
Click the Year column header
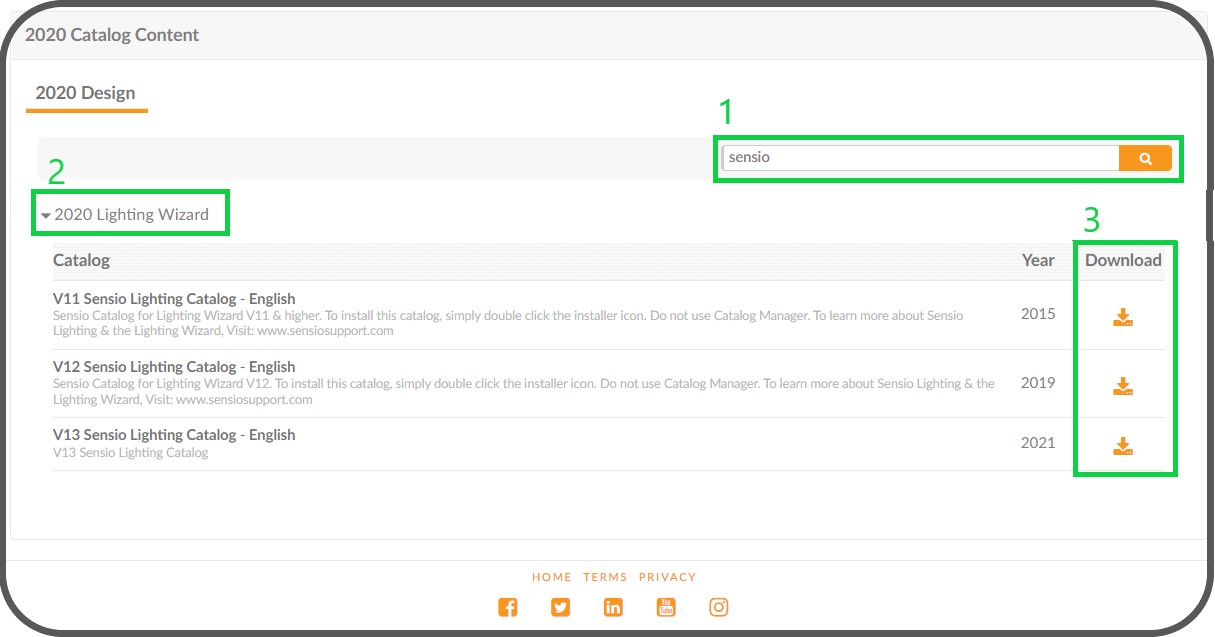click(1037, 260)
